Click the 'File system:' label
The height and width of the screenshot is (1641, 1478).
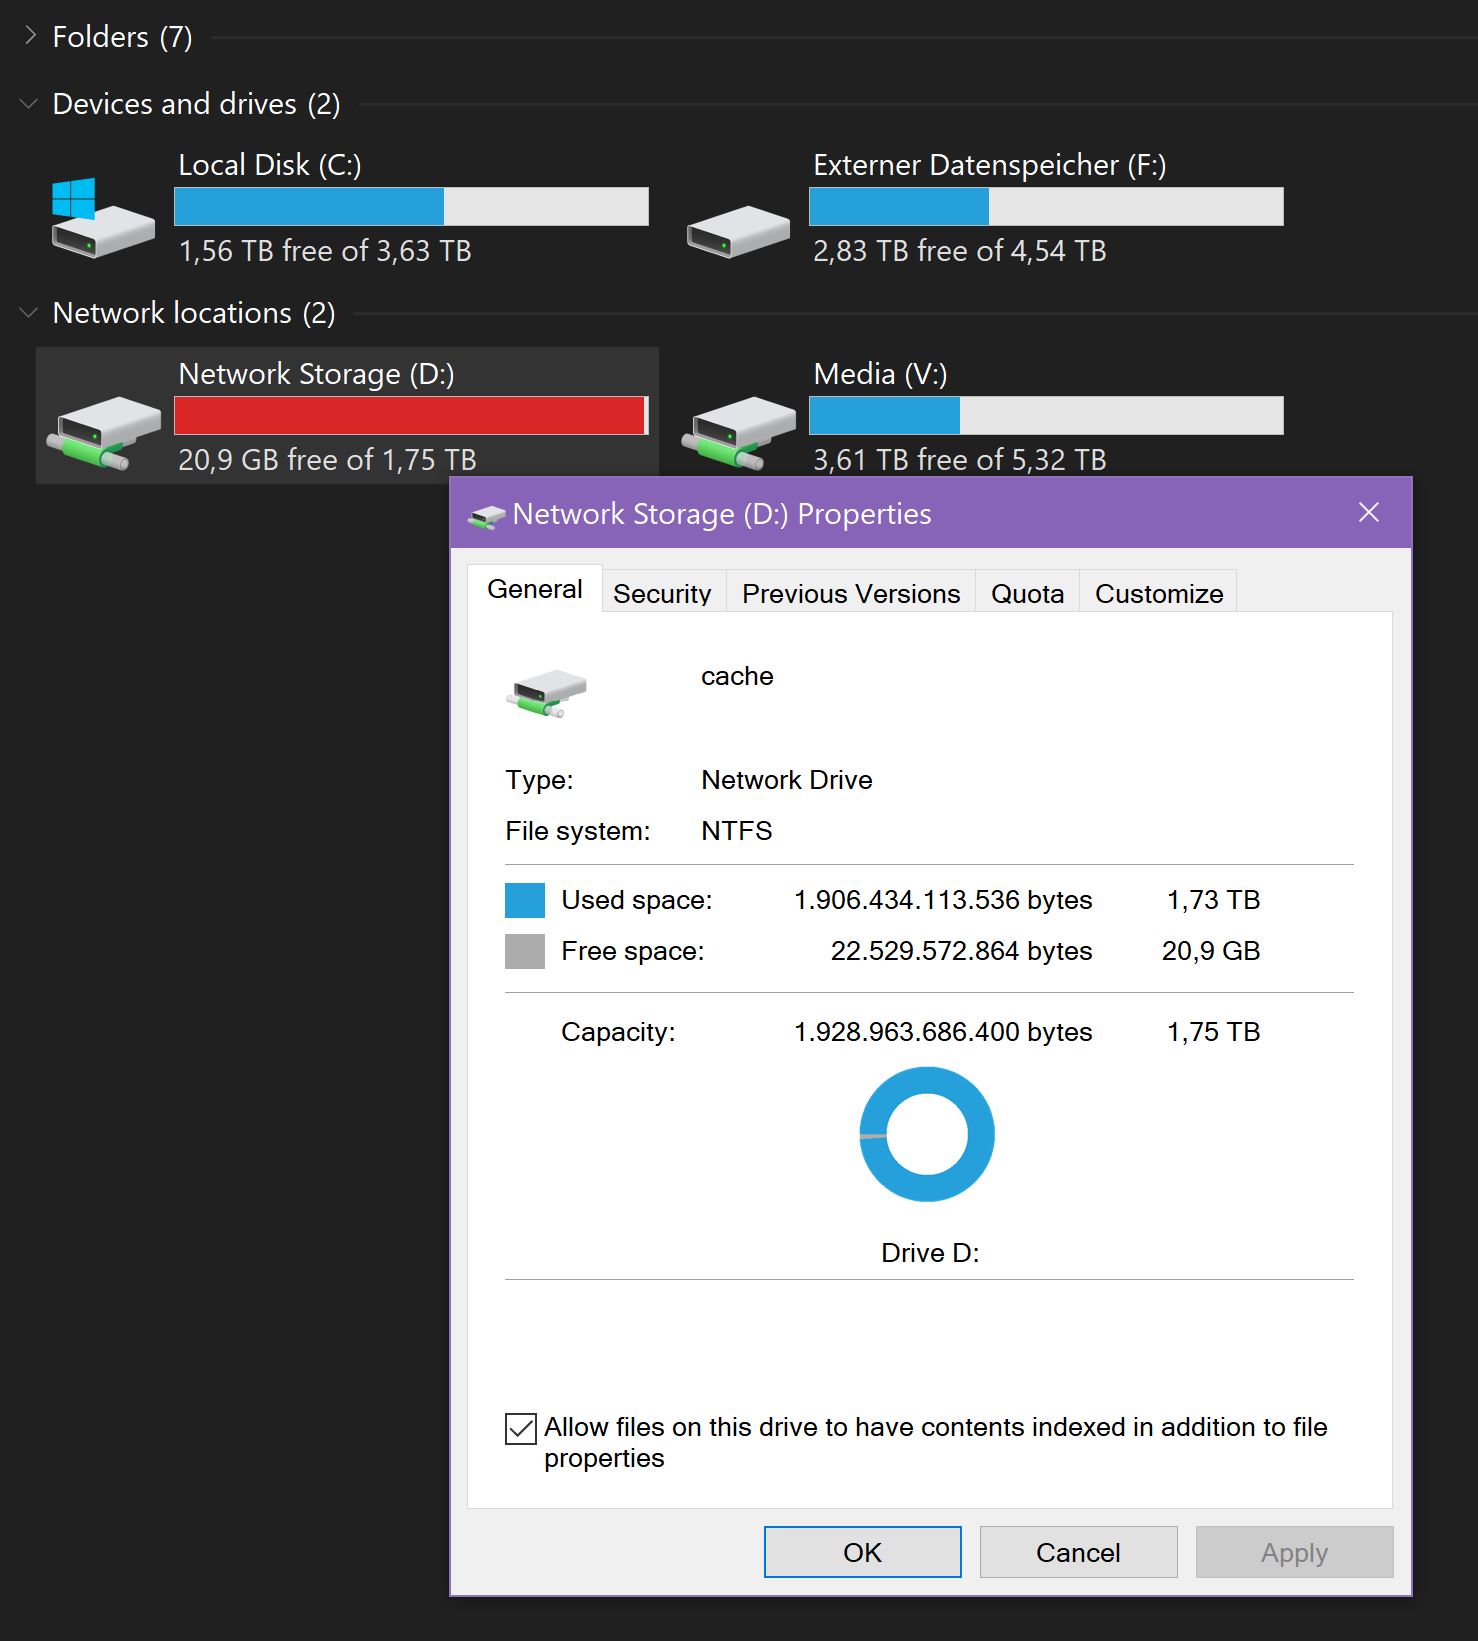click(x=578, y=831)
